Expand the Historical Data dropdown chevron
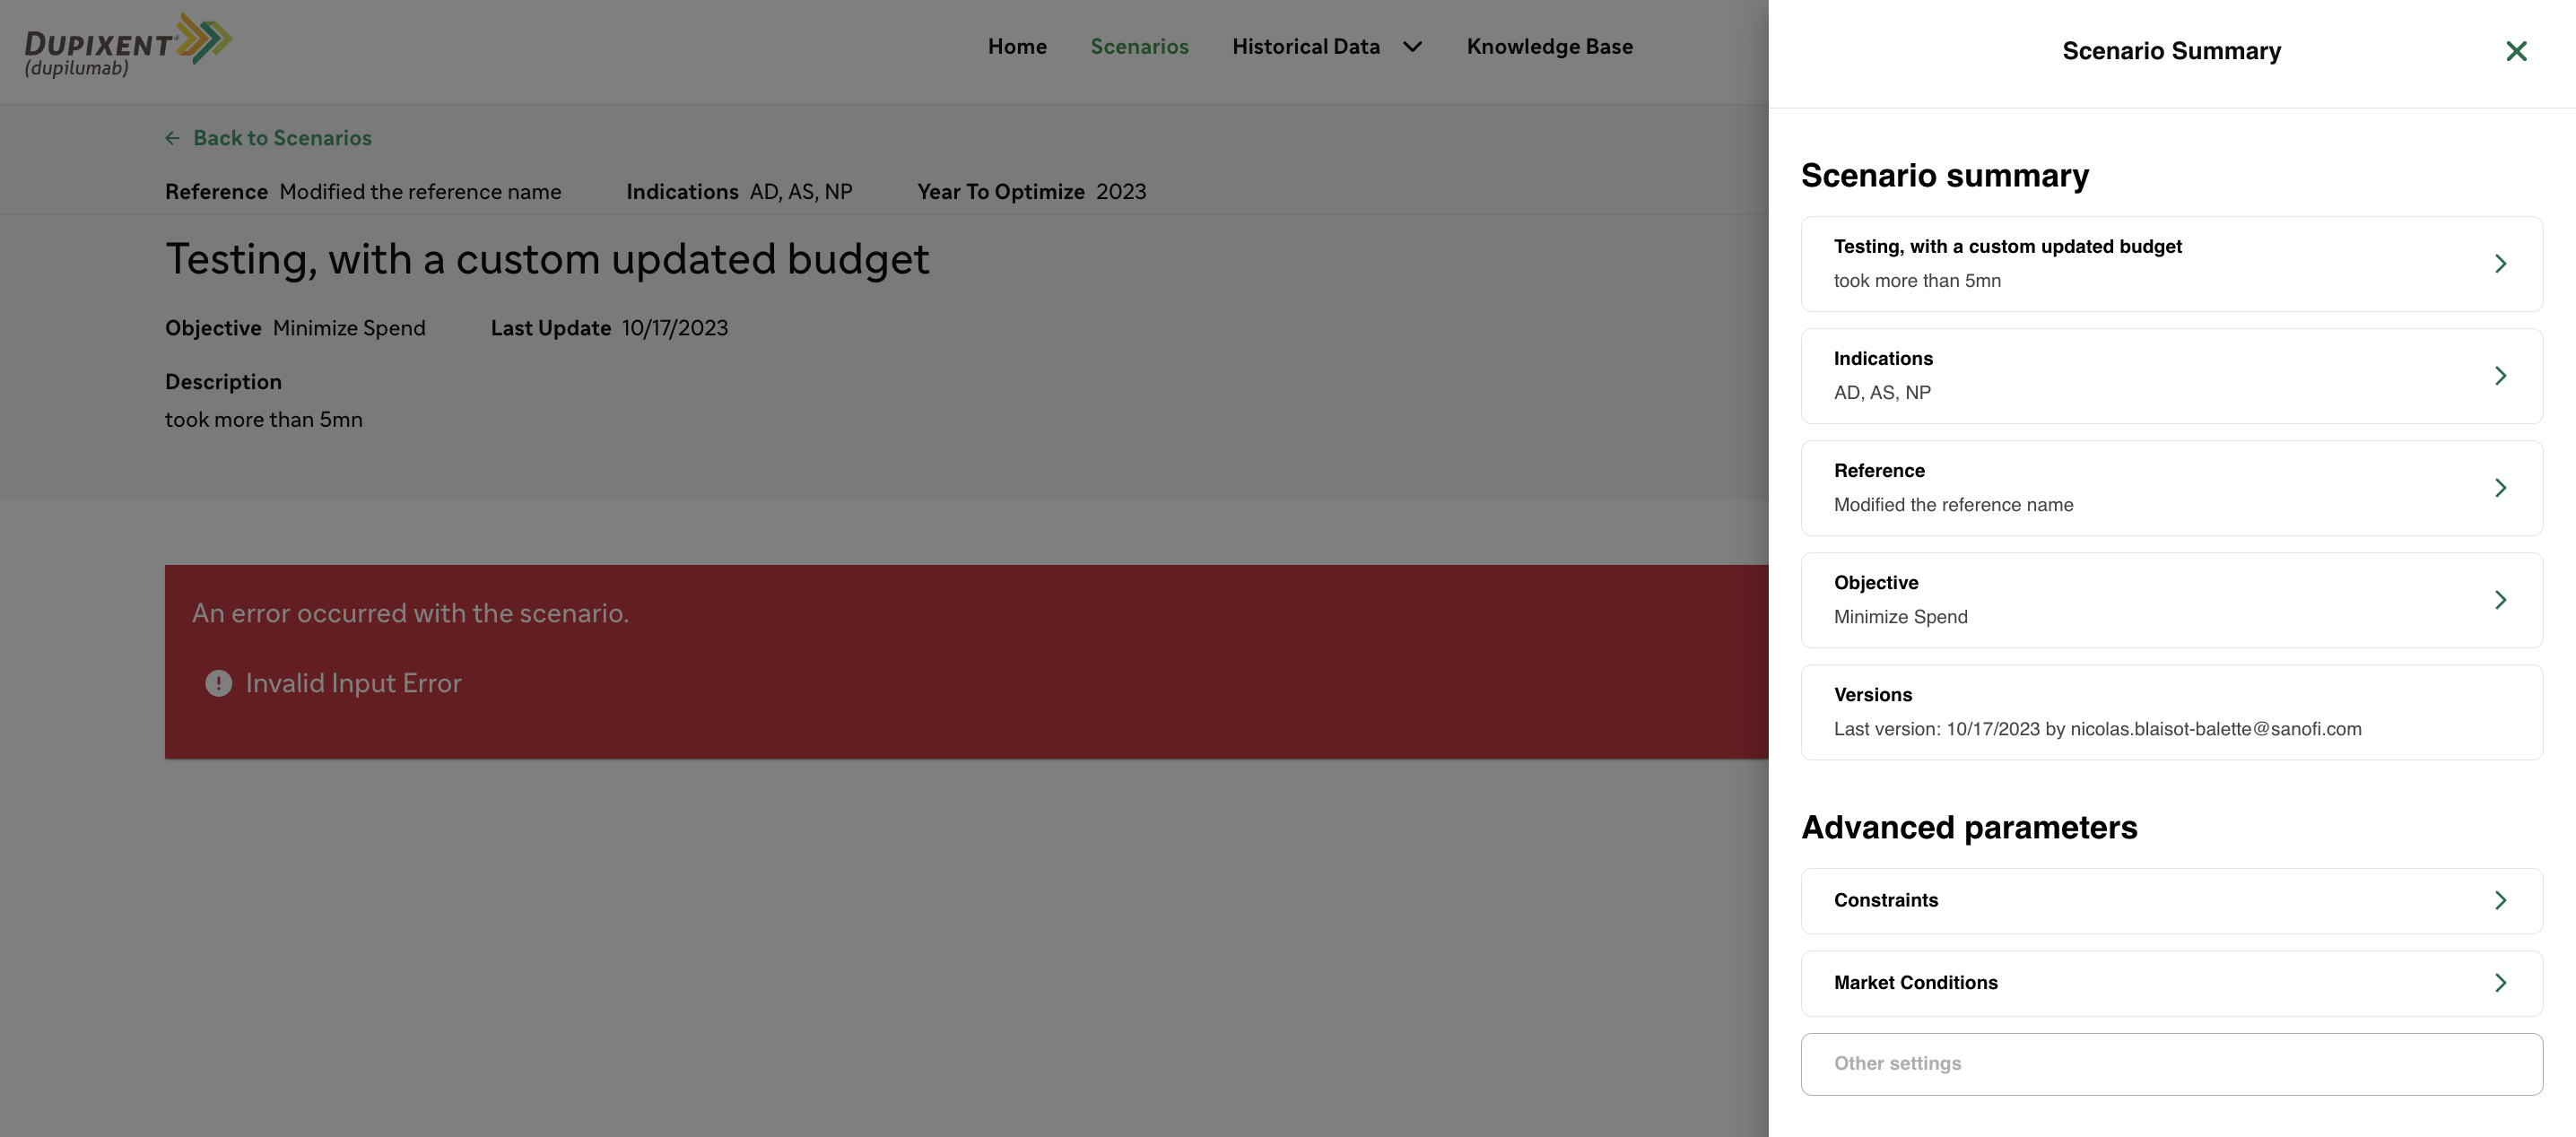2576x1137 pixels. tap(1412, 47)
